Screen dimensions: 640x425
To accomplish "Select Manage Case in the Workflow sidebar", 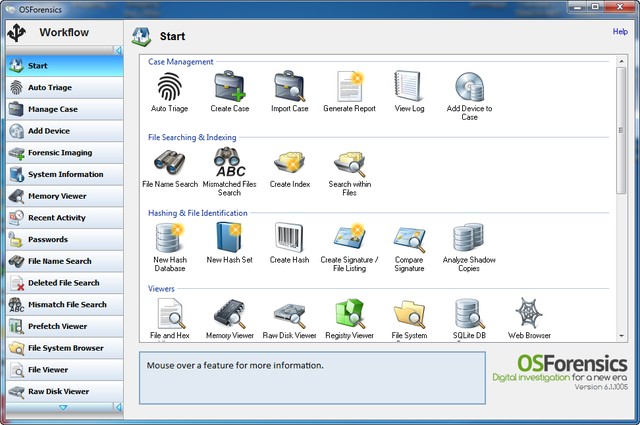I will tap(60, 109).
